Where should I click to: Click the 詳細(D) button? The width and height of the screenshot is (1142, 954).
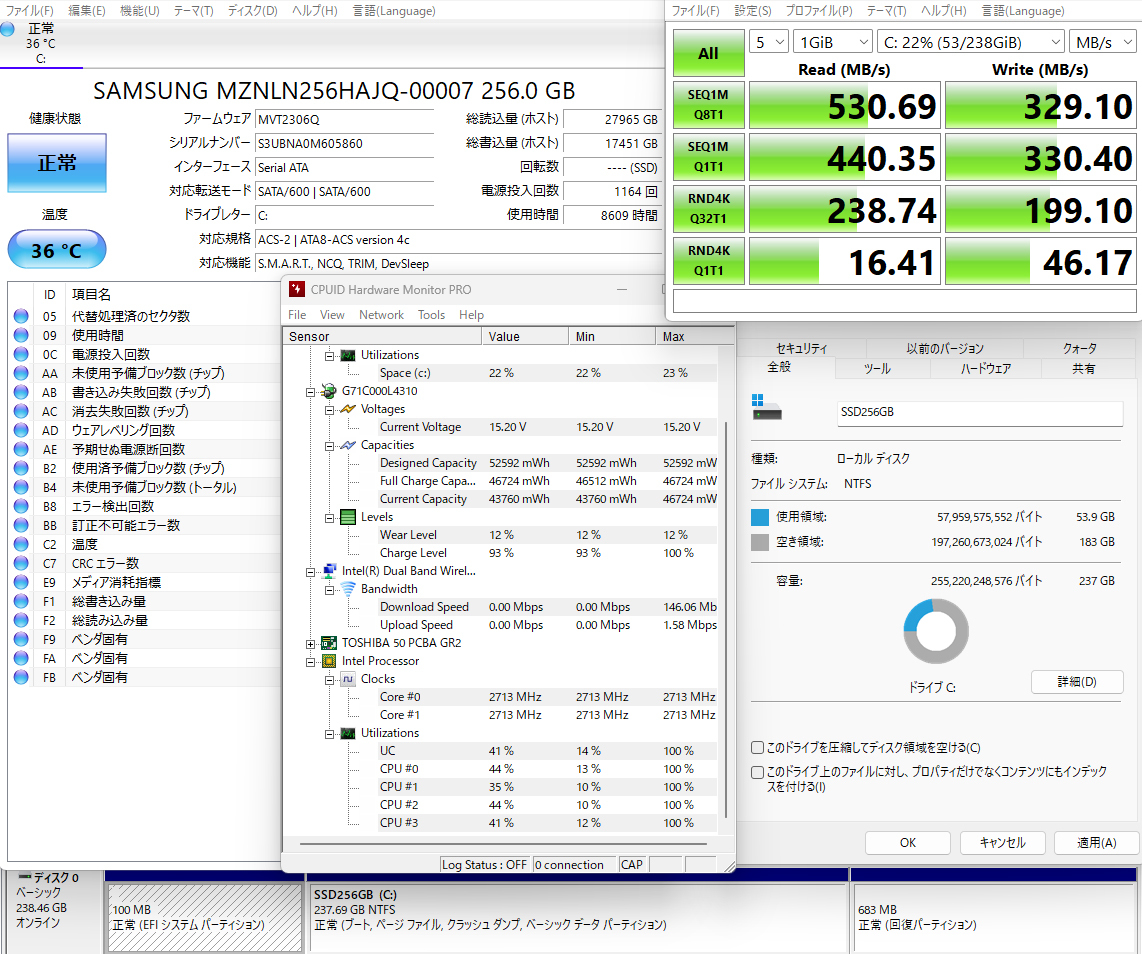tap(1076, 682)
